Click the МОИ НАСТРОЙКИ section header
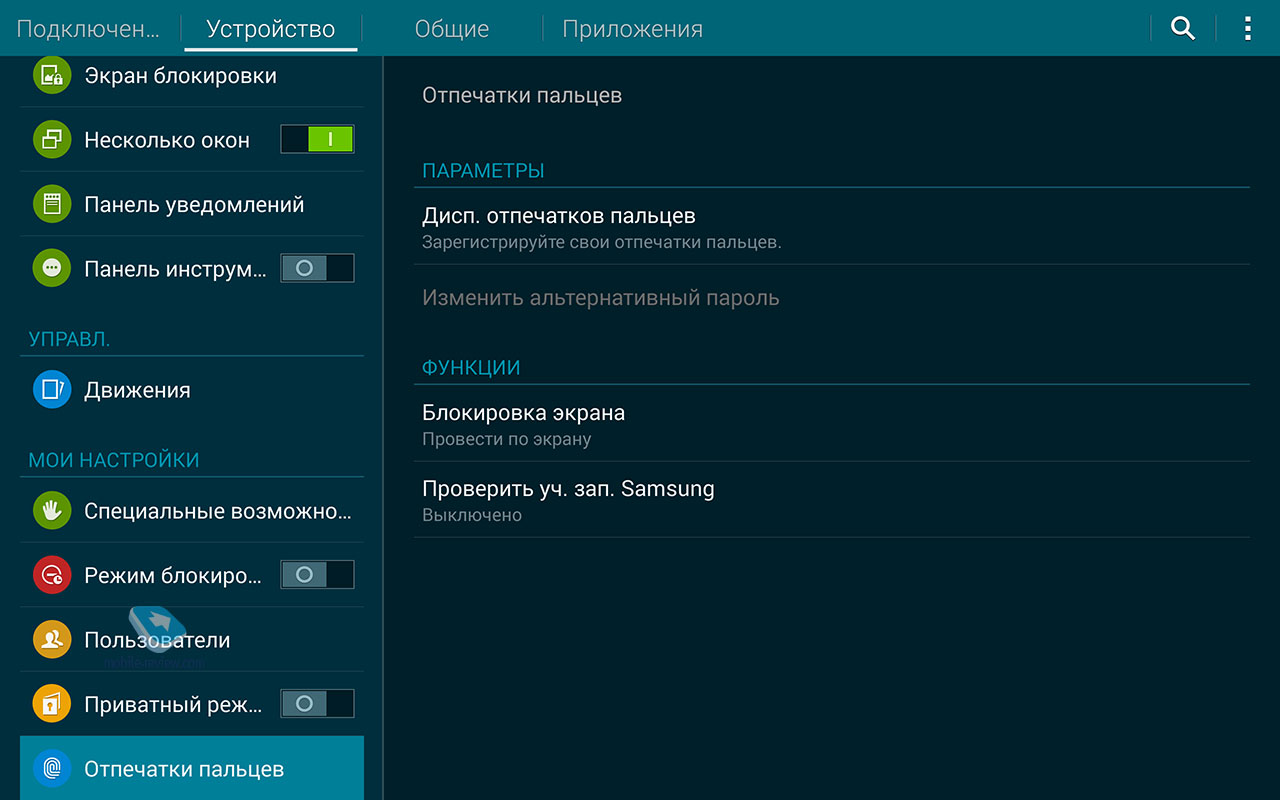 pyautogui.click(x=114, y=460)
